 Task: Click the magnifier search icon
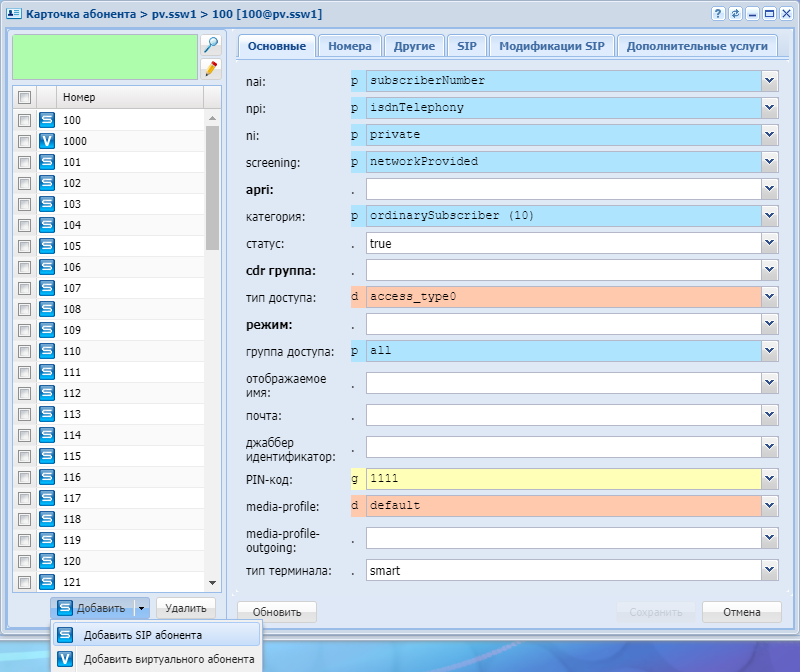tap(210, 45)
